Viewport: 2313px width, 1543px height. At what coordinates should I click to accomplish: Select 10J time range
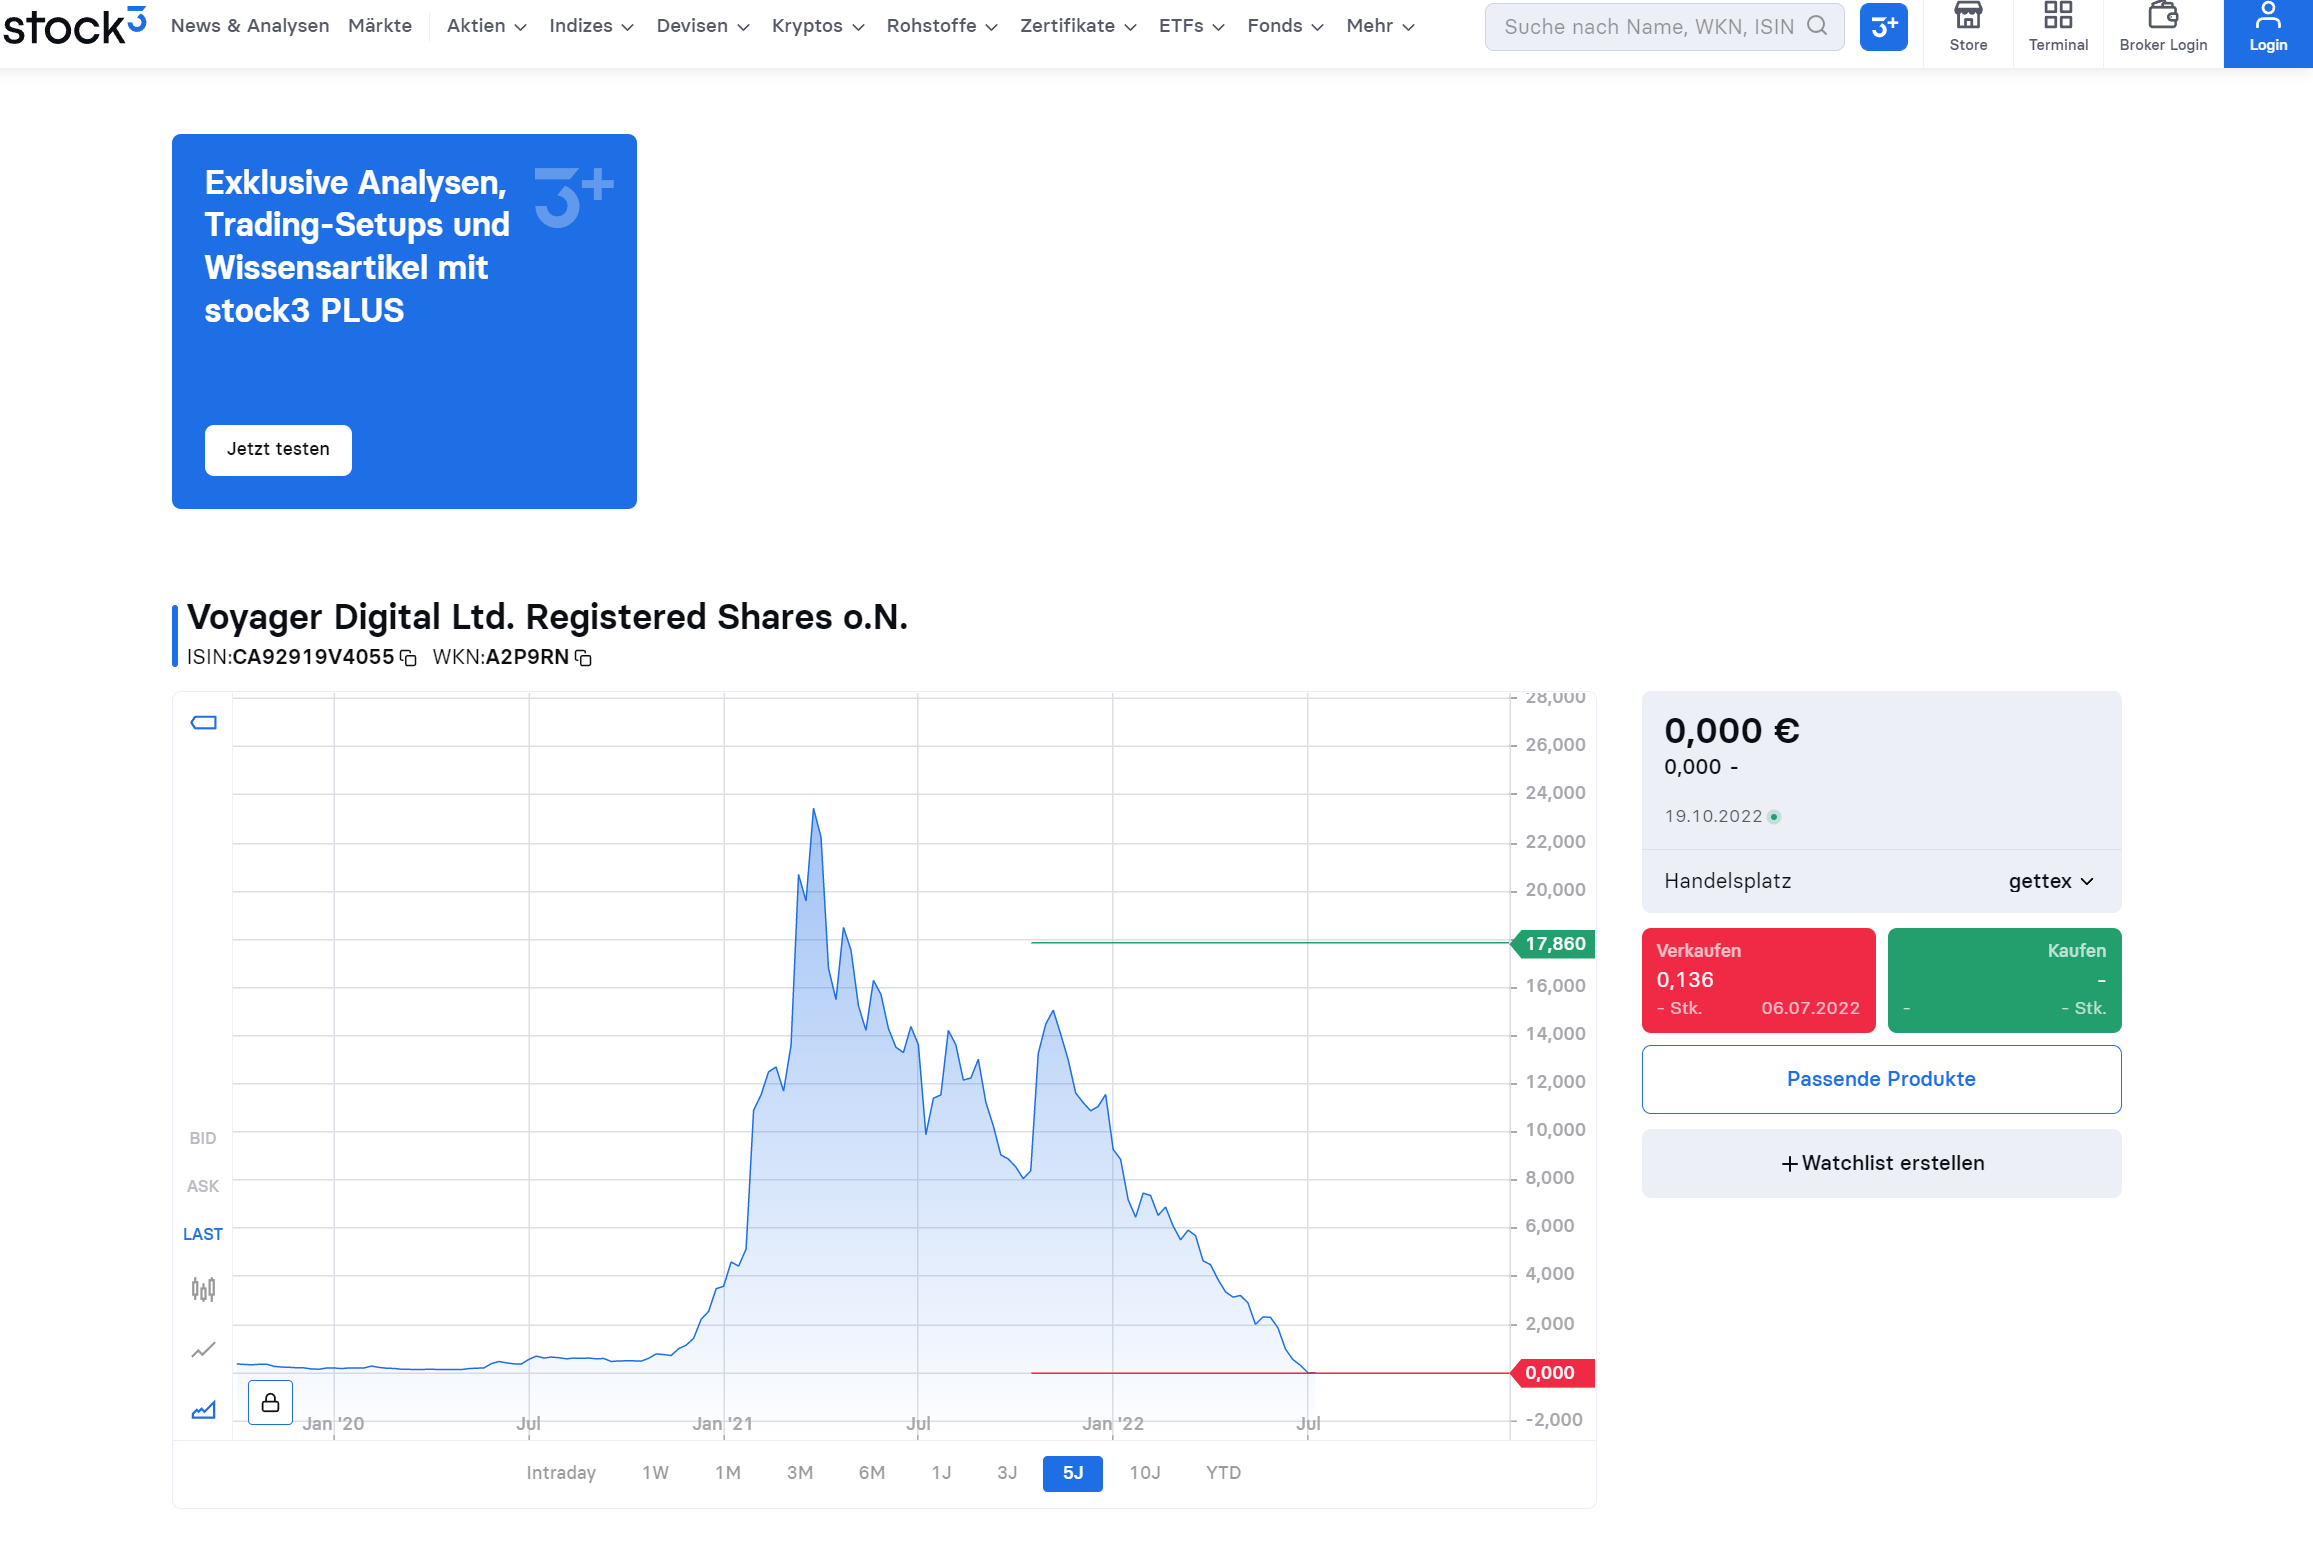[1145, 1473]
